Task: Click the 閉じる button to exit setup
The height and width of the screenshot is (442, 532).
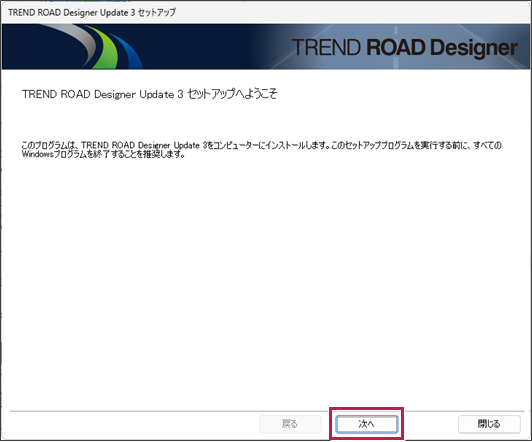Action: tap(489, 424)
